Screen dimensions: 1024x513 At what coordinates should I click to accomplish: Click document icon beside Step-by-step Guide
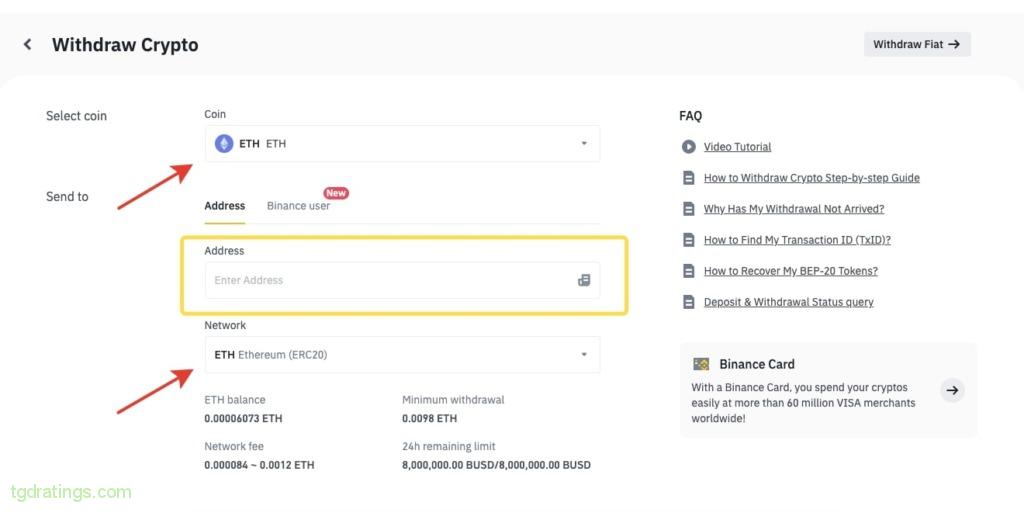point(688,178)
